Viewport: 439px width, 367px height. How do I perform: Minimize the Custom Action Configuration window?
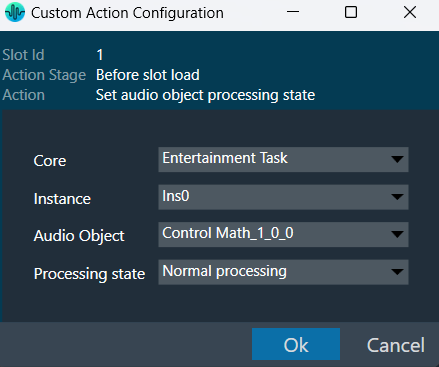[x=293, y=12]
